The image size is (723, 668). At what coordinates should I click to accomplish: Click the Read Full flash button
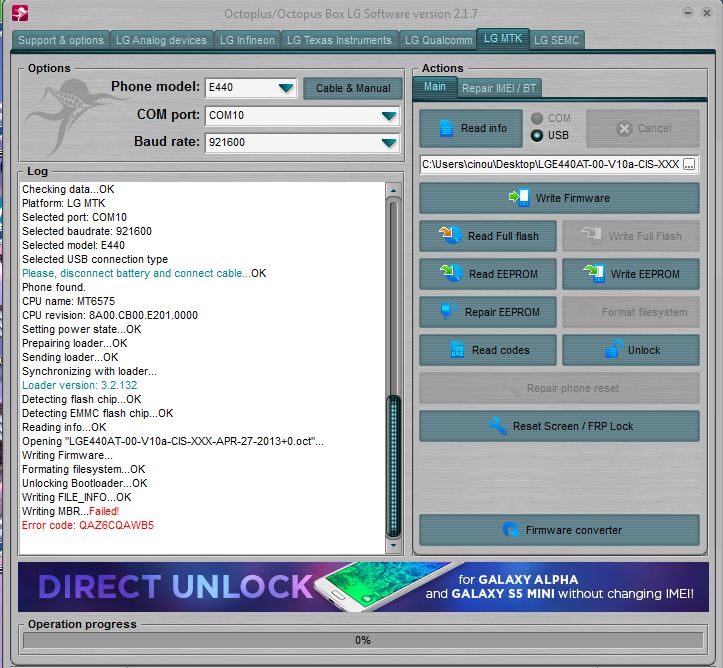click(488, 236)
